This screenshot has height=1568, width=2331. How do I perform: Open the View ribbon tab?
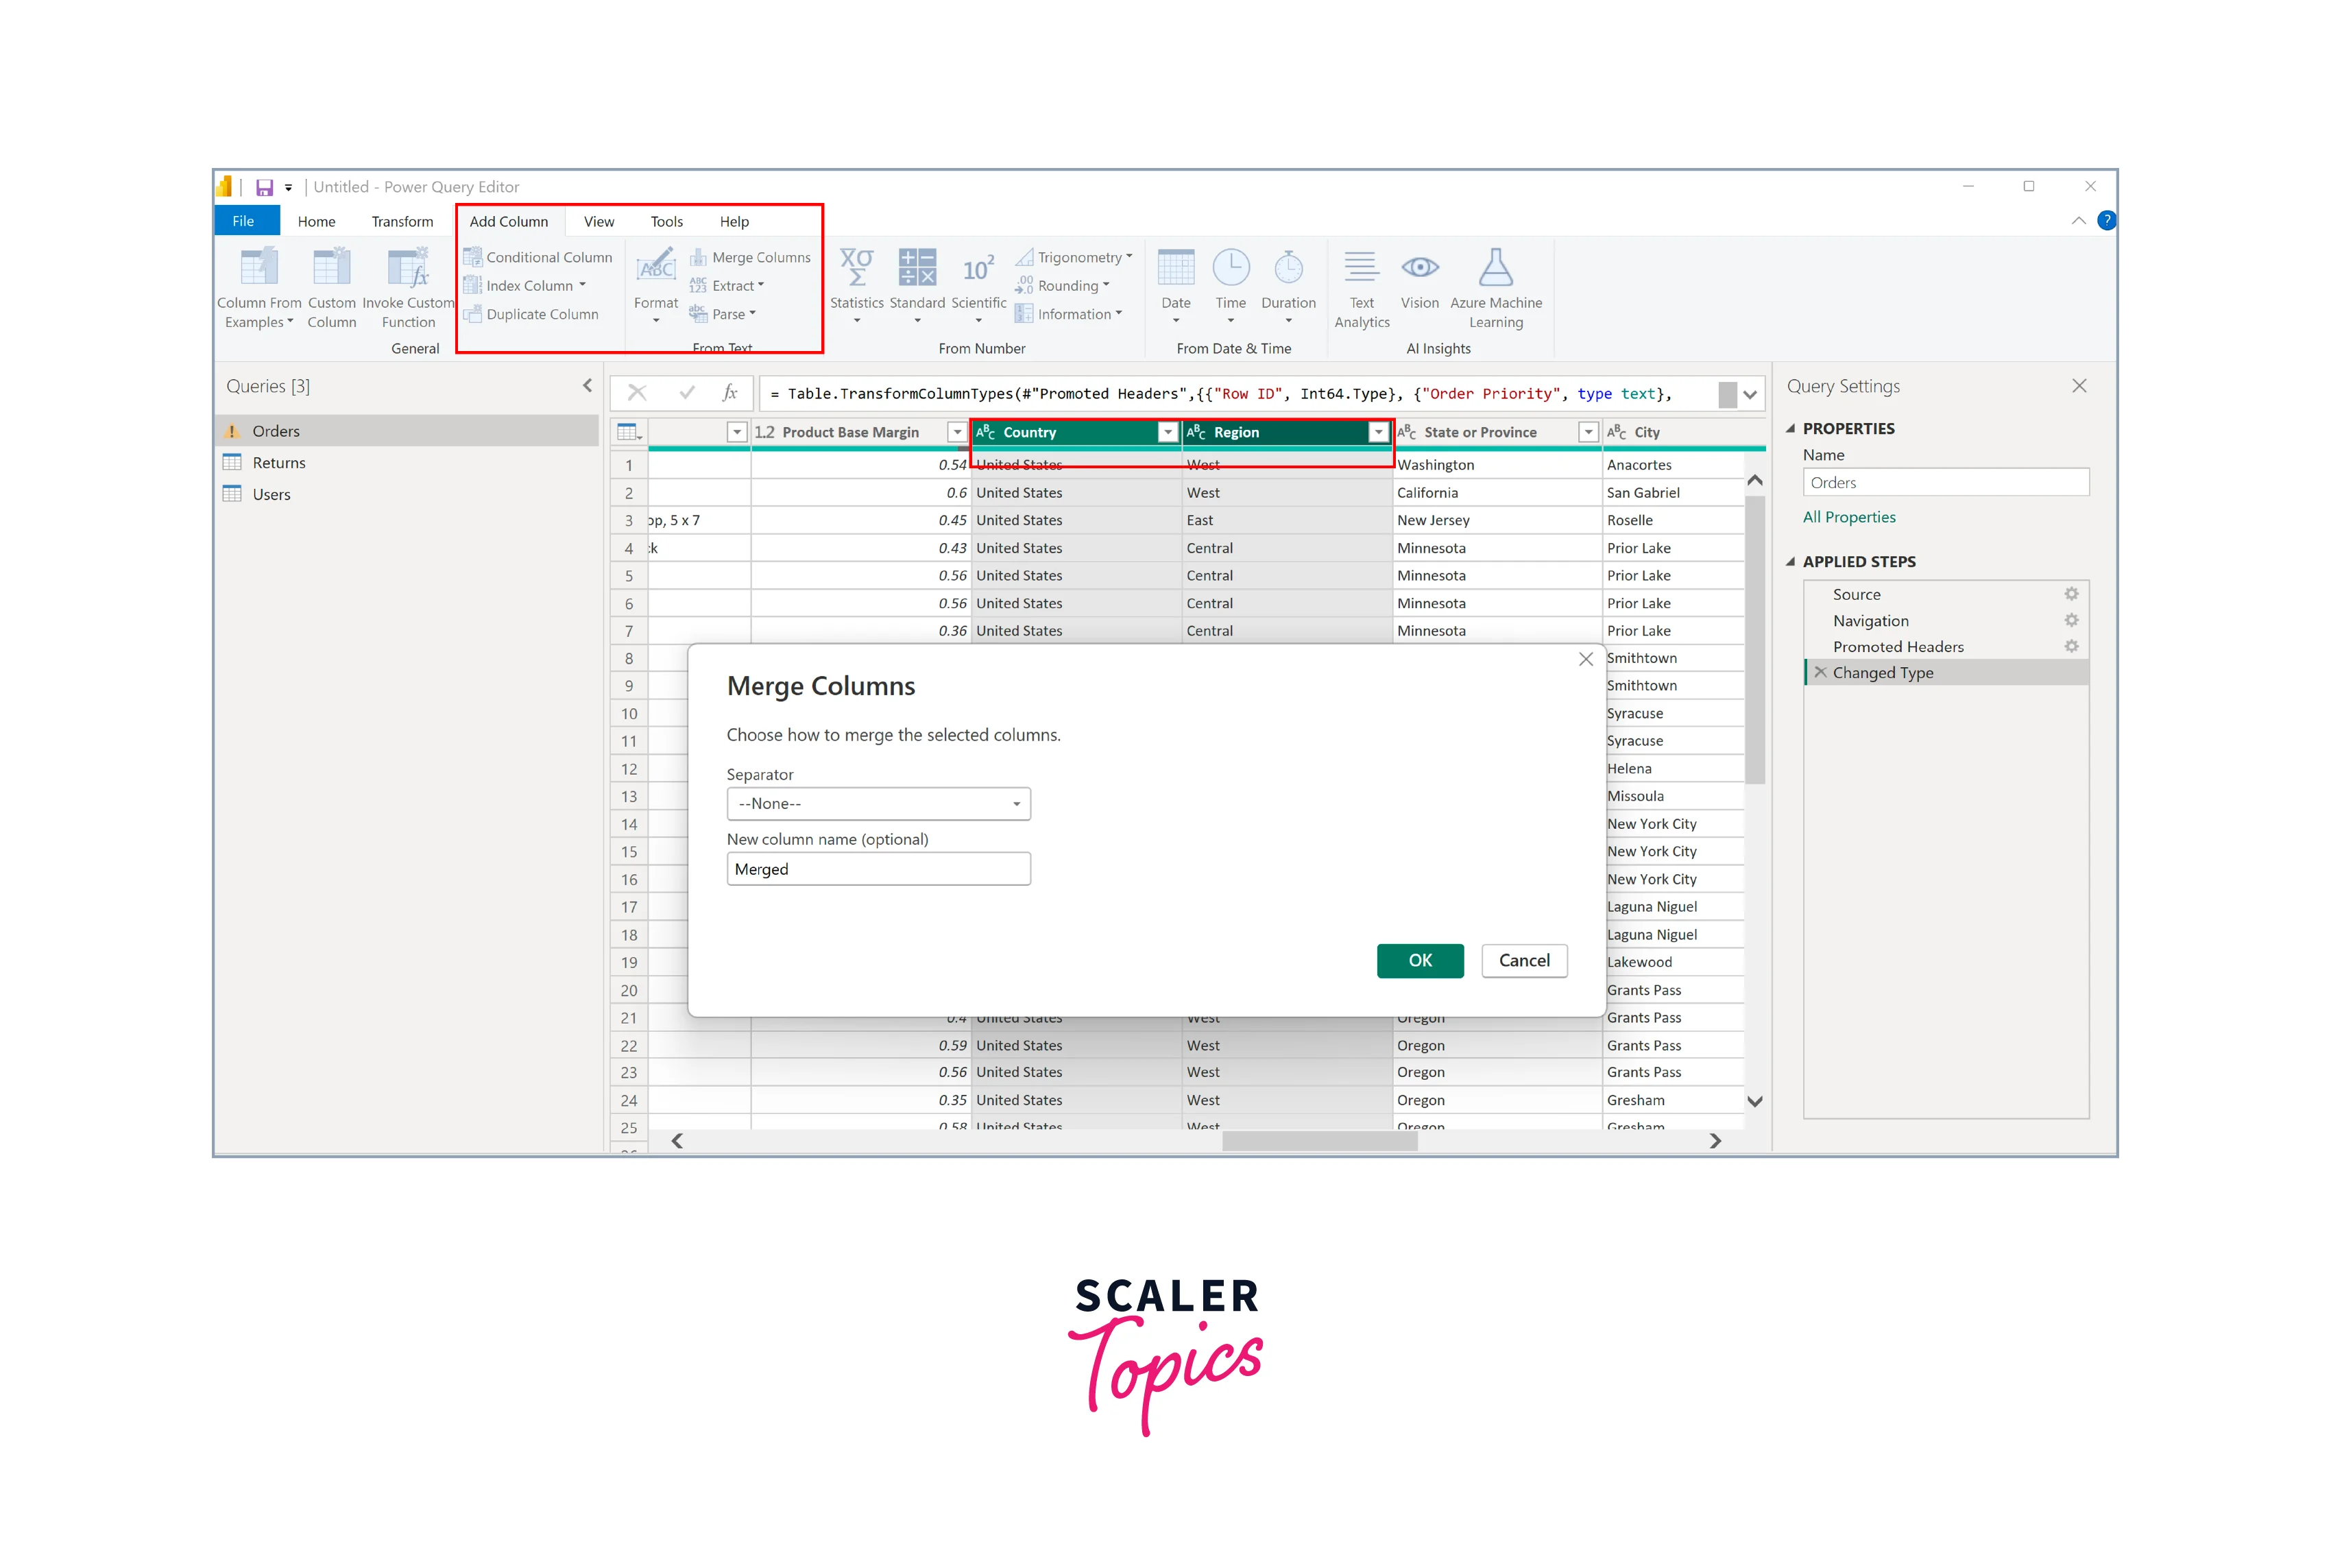[x=598, y=221]
